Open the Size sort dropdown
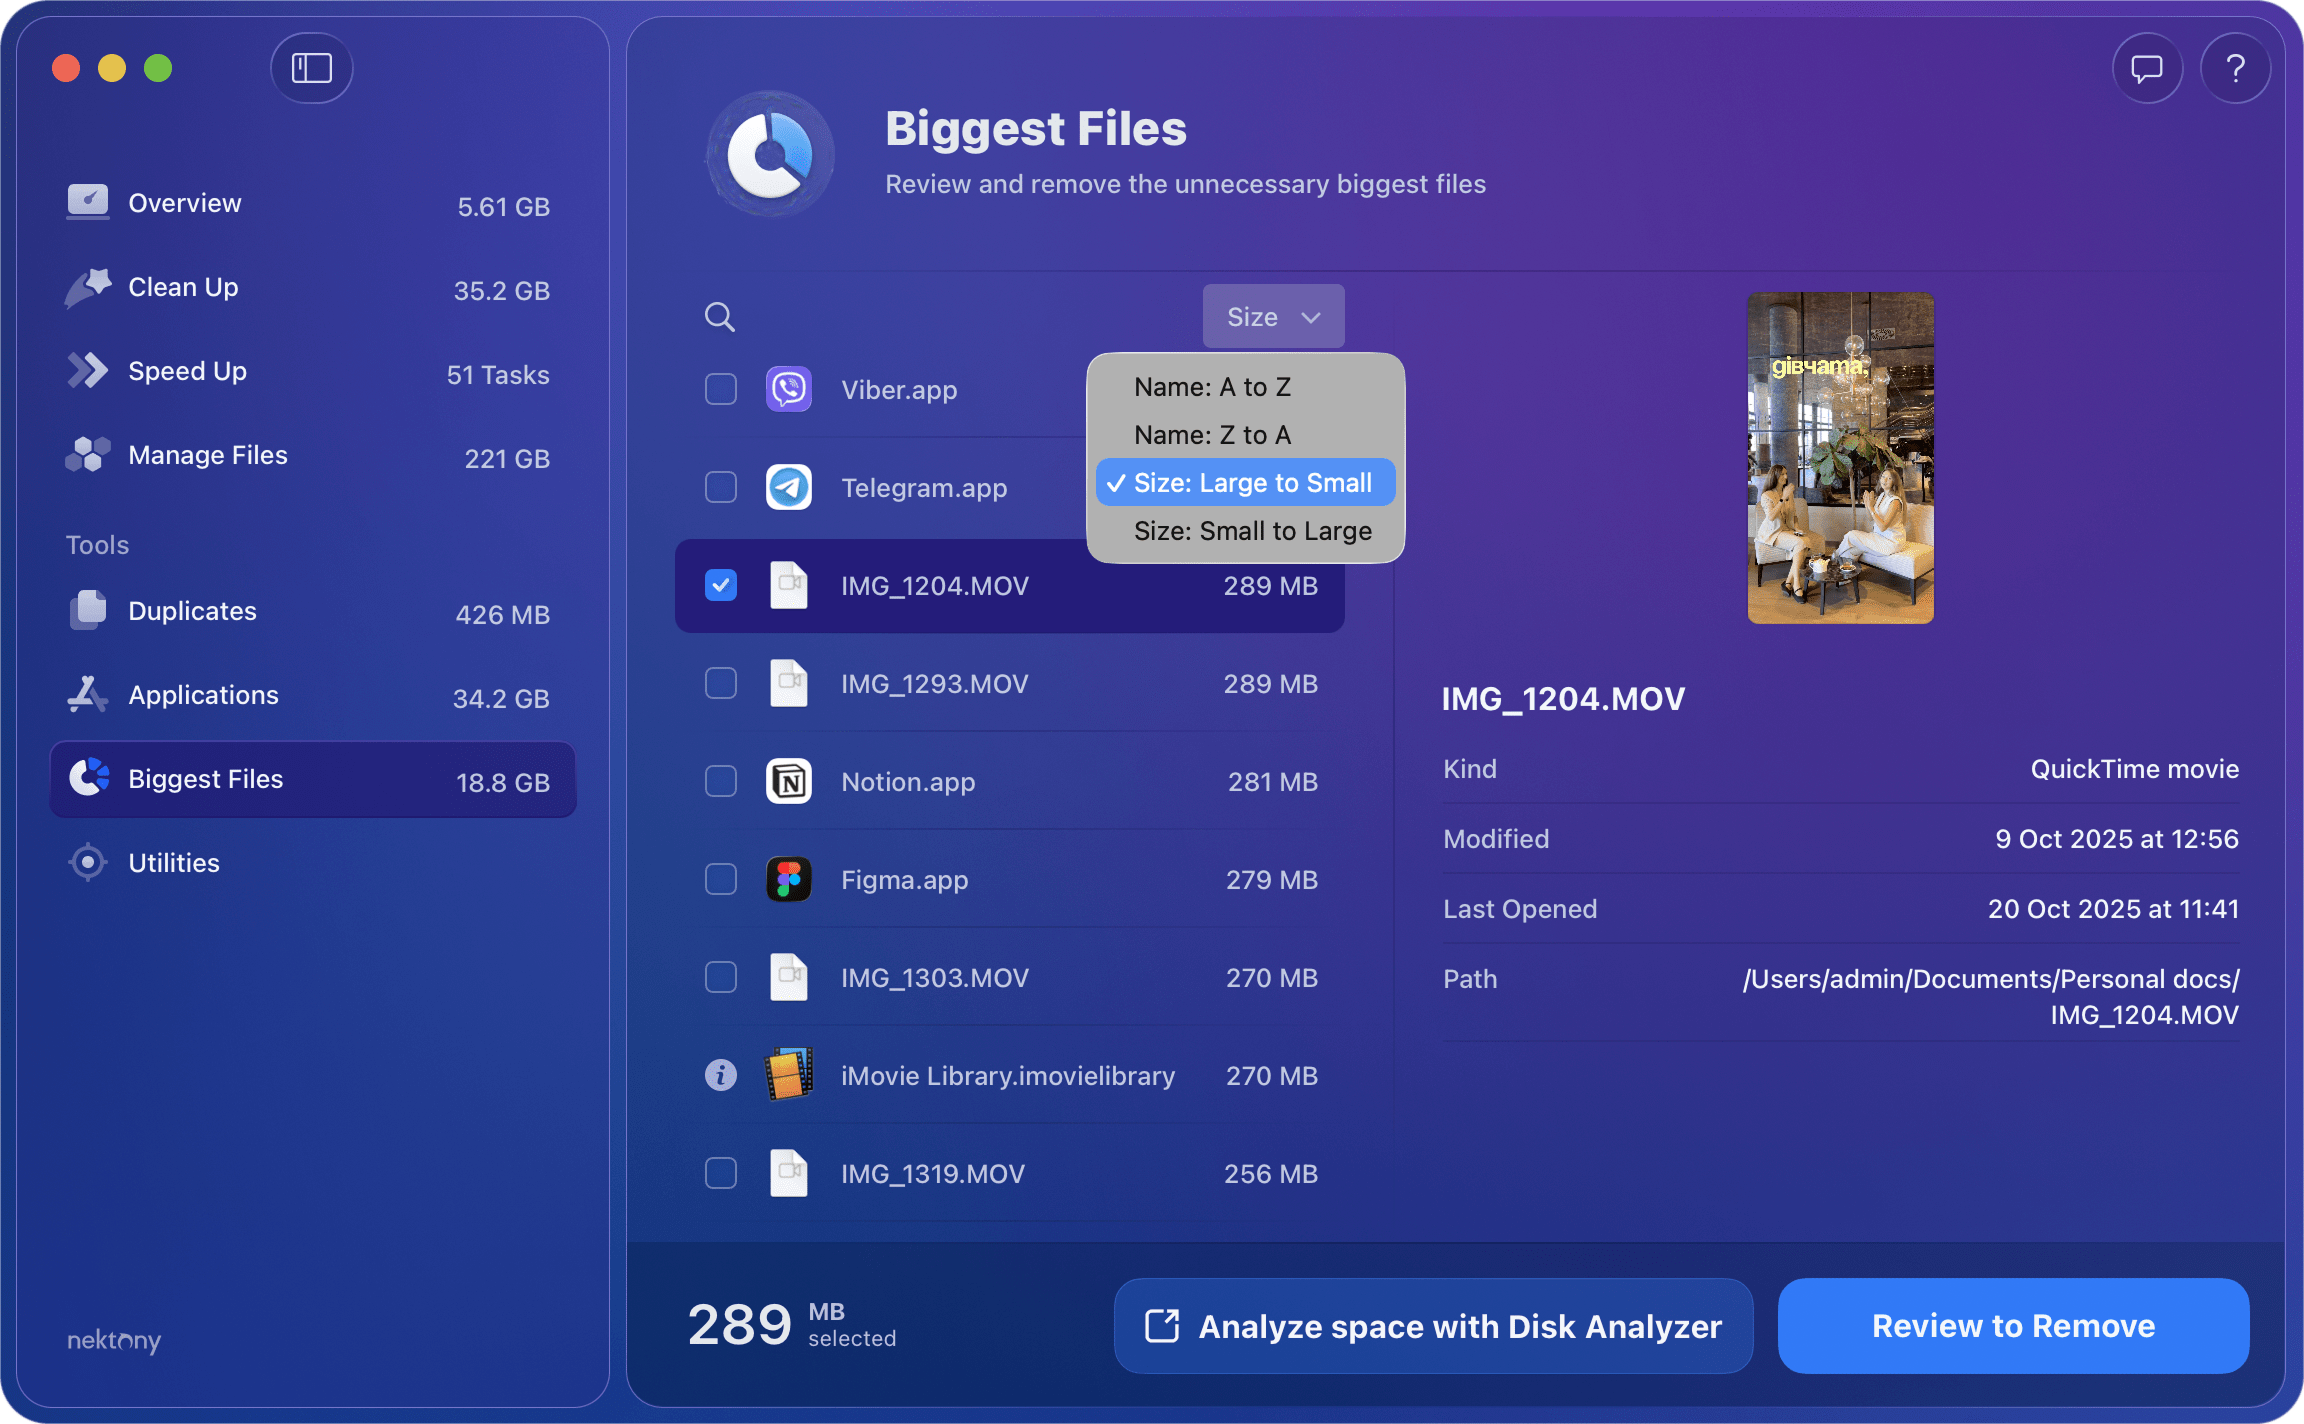The height and width of the screenshot is (1424, 2304). point(1272,316)
